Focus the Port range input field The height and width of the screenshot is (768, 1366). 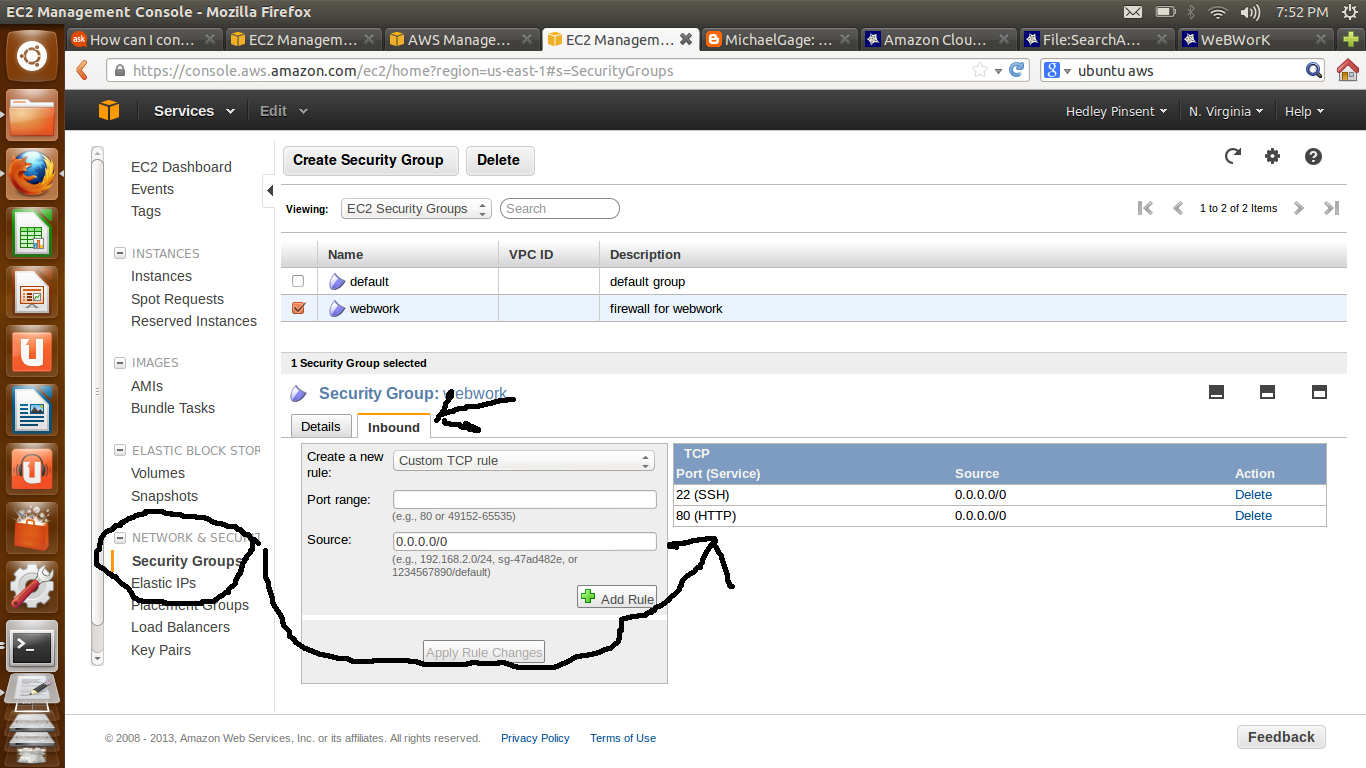pos(525,499)
